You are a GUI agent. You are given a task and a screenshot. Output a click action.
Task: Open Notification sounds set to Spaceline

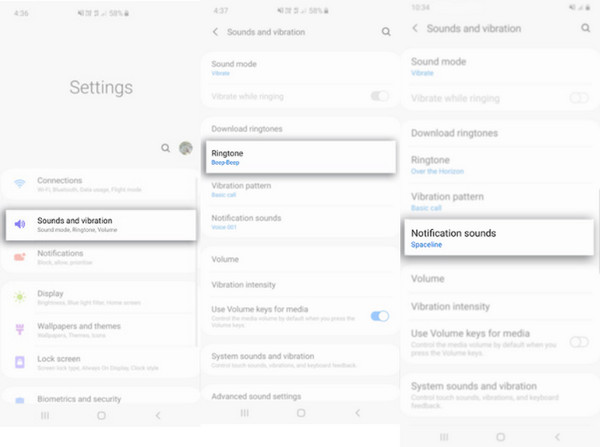click(x=499, y=238)
